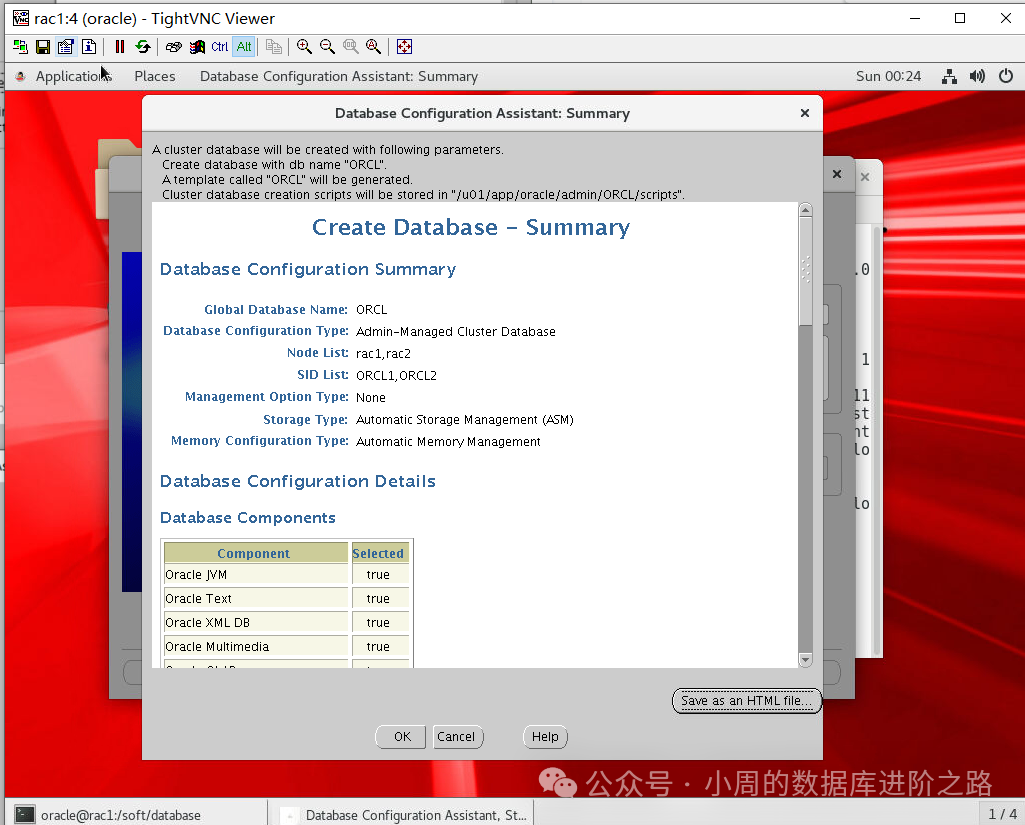Click Save as an HTML file button
The image size is (1025, 825).
tap(747, 701)
